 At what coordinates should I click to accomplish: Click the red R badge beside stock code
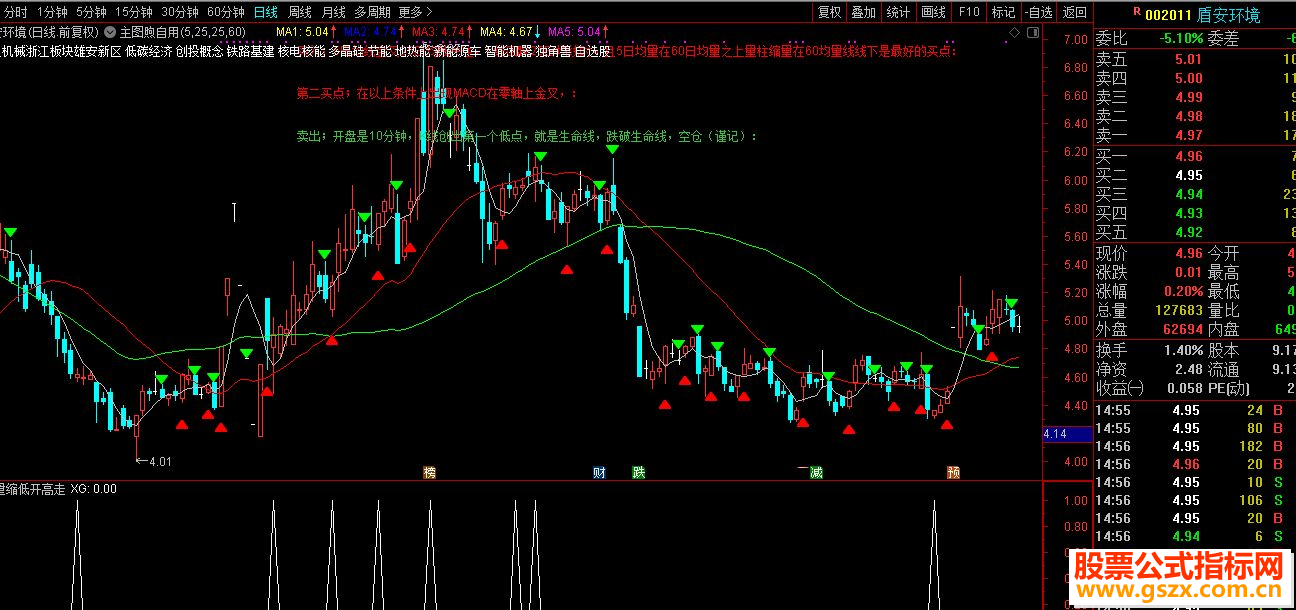point(1137,13)
